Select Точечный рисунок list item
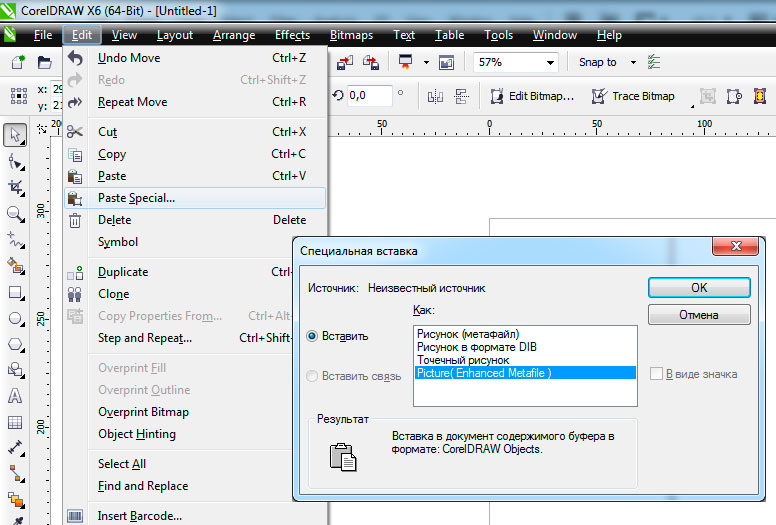 (x=525, y=360)
